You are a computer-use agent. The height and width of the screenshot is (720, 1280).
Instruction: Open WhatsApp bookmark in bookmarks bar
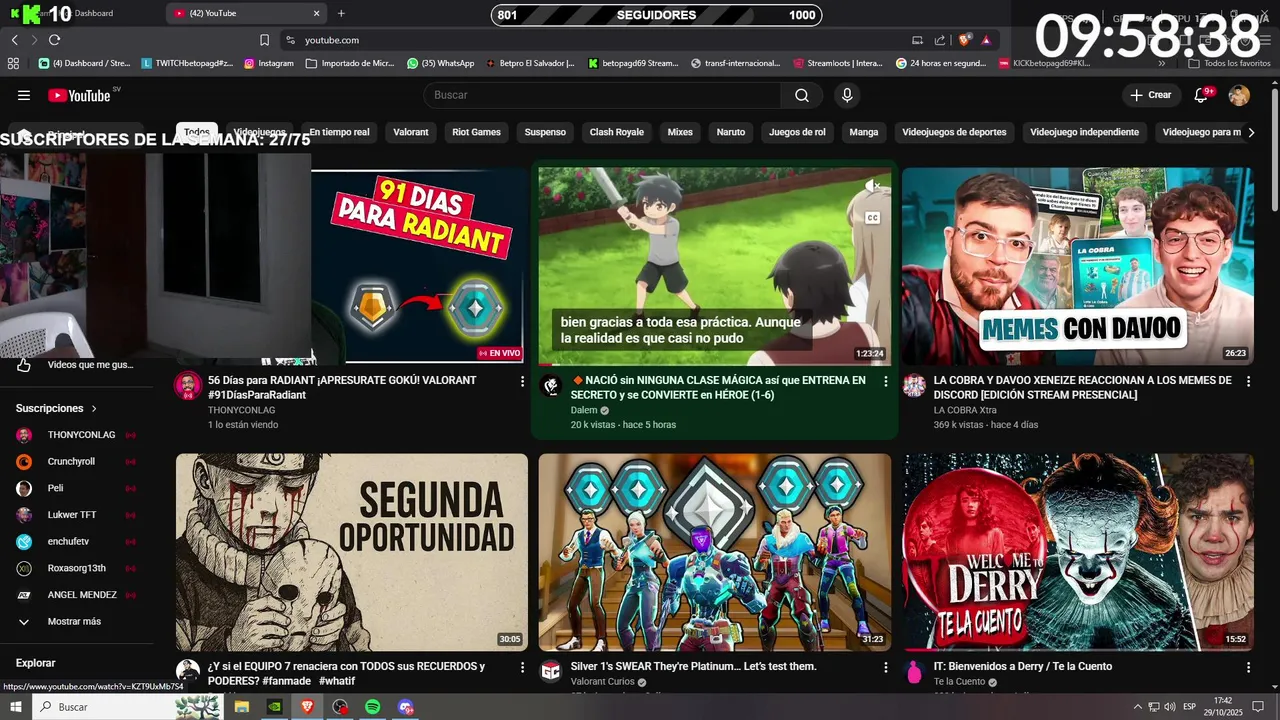[441, 63]
